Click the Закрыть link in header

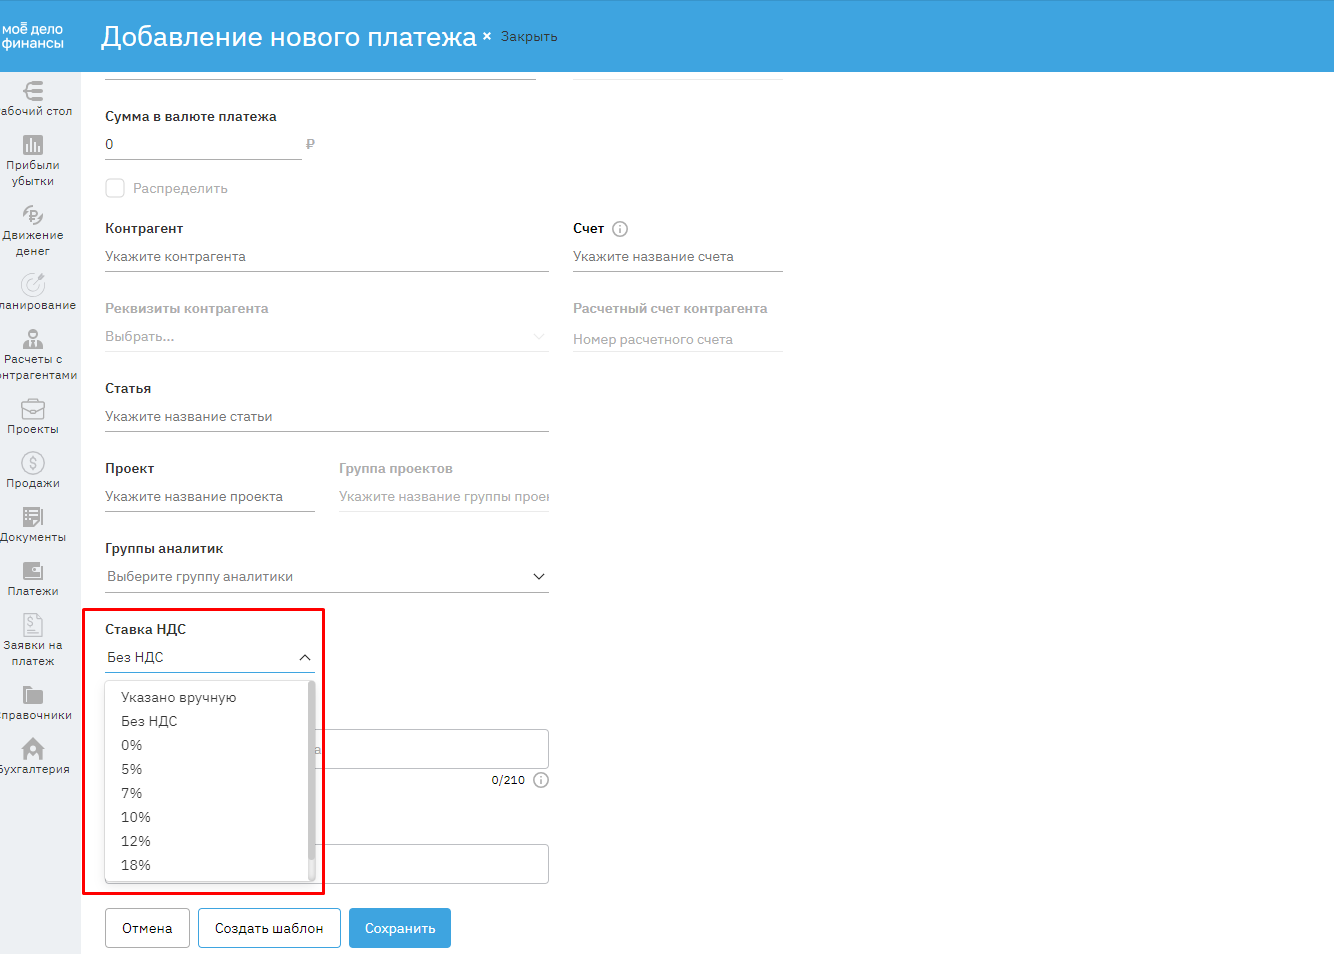coord(529,37)
